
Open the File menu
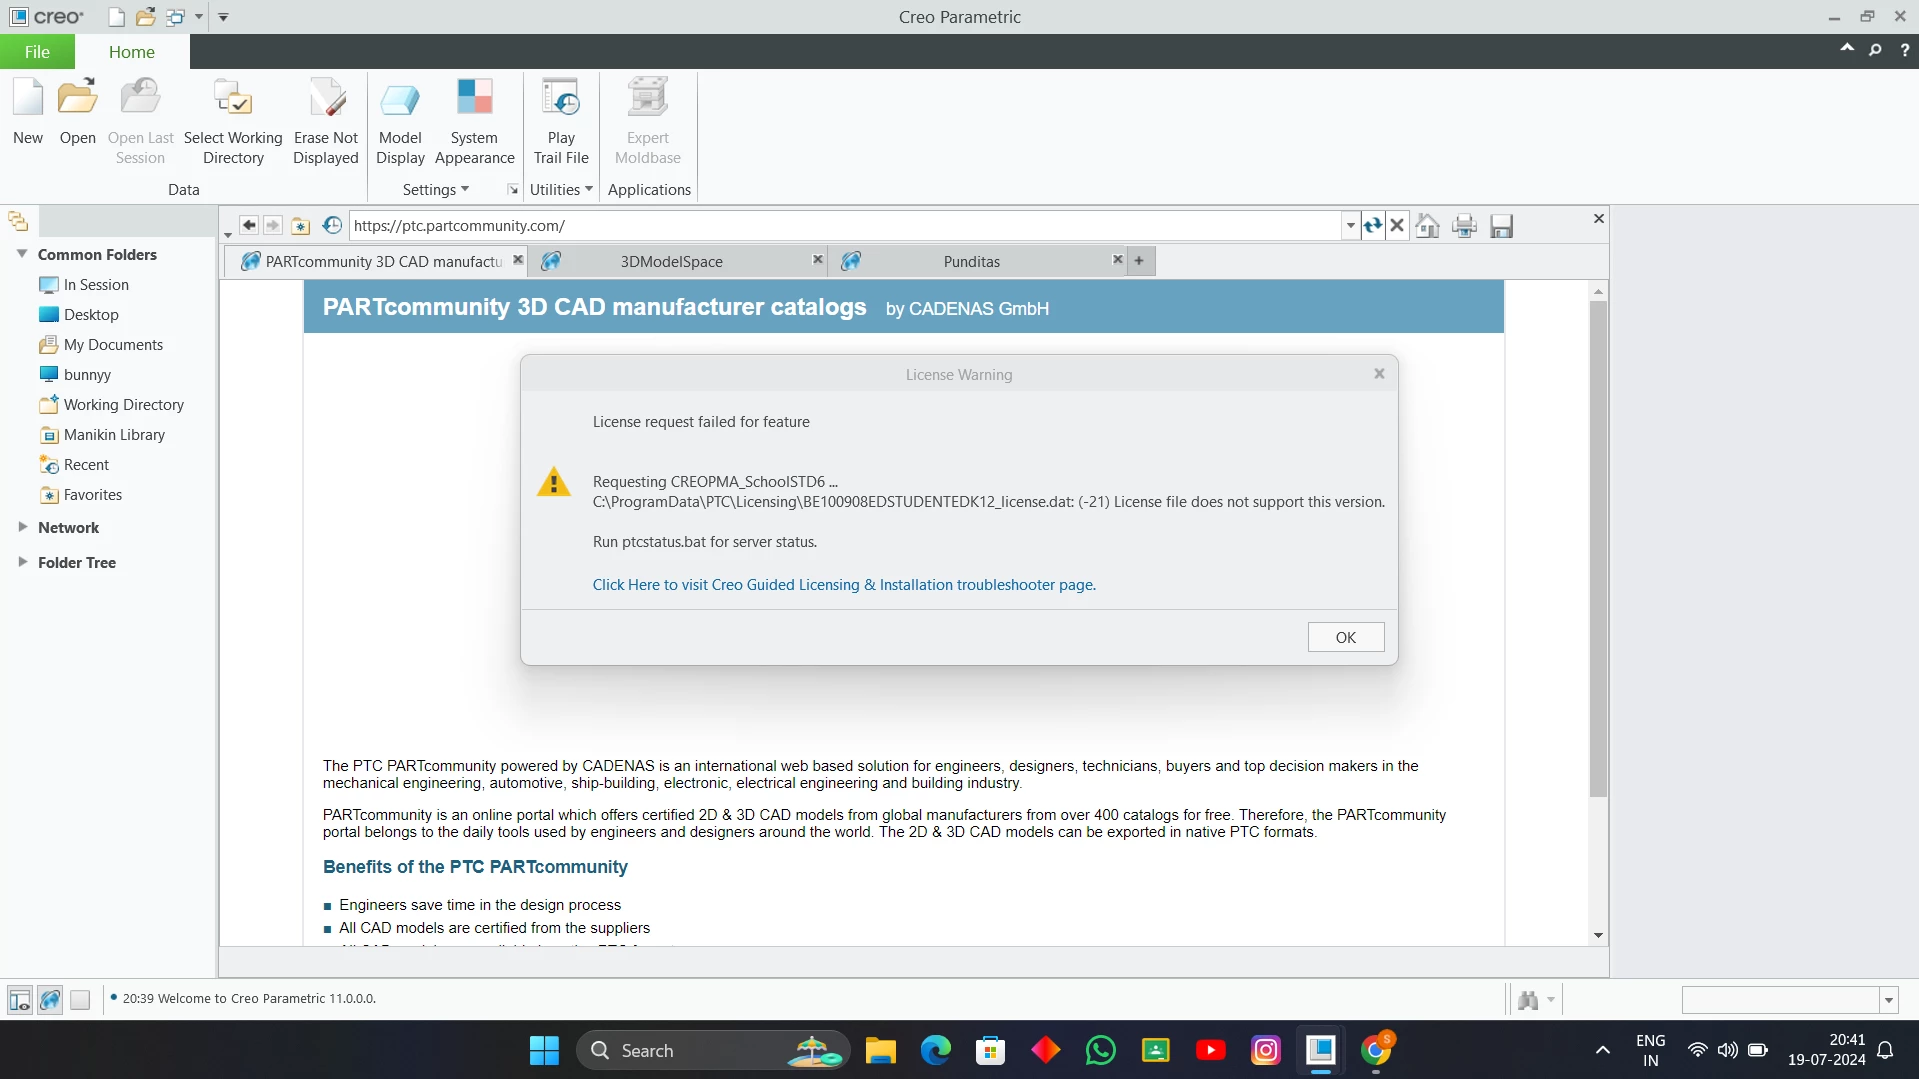click(x=37, y=52)
